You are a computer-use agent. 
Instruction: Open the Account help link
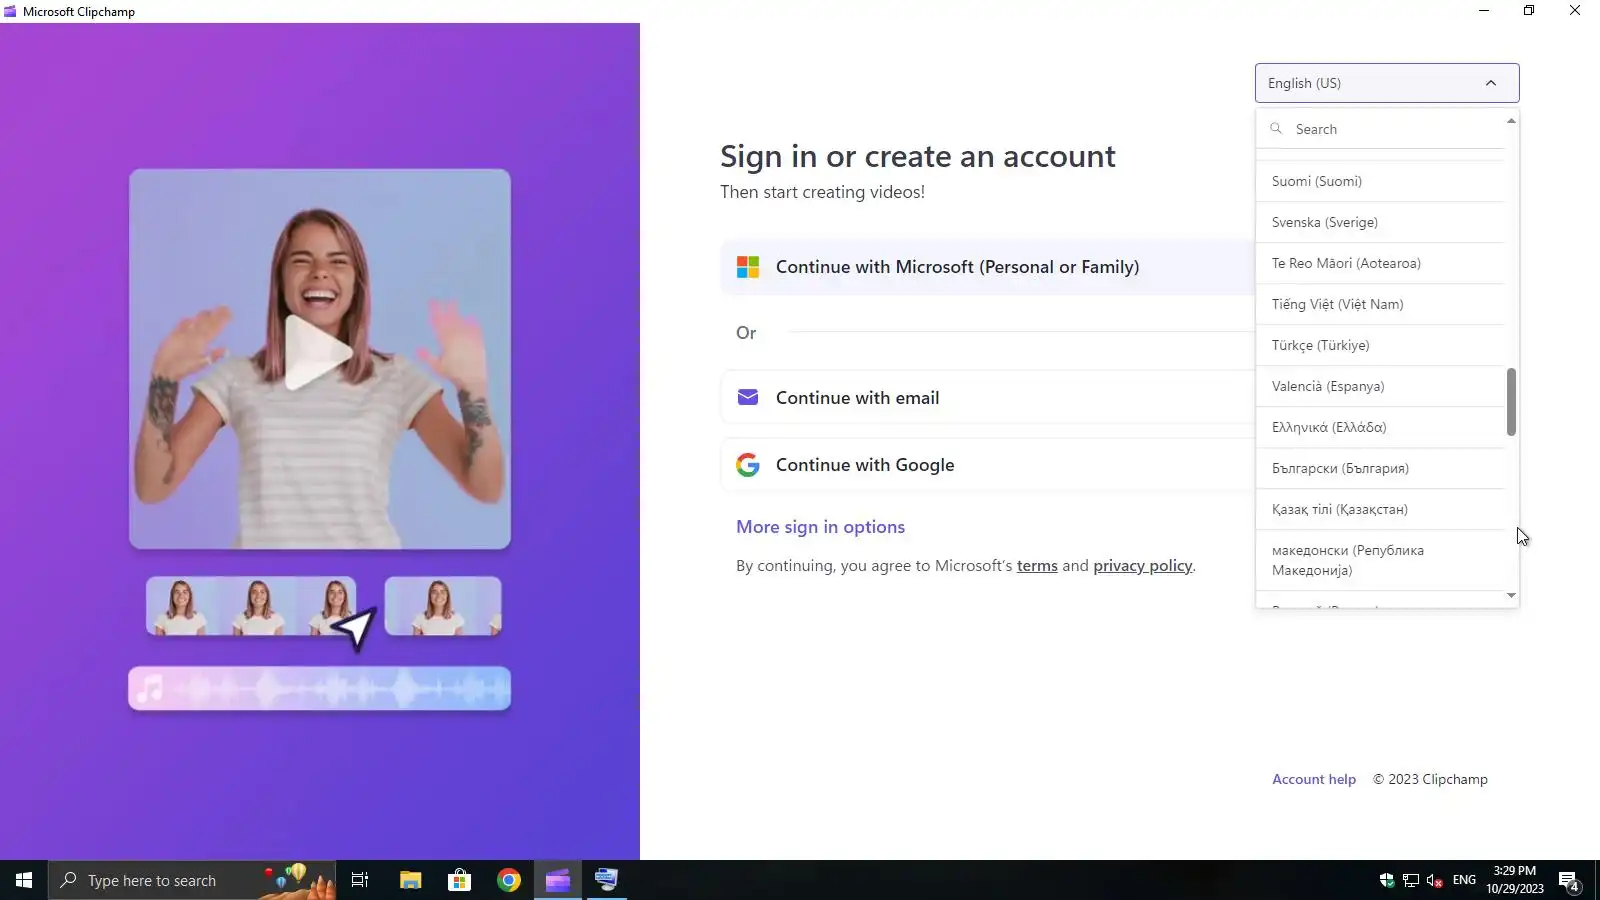click(x=1314, y=779)
